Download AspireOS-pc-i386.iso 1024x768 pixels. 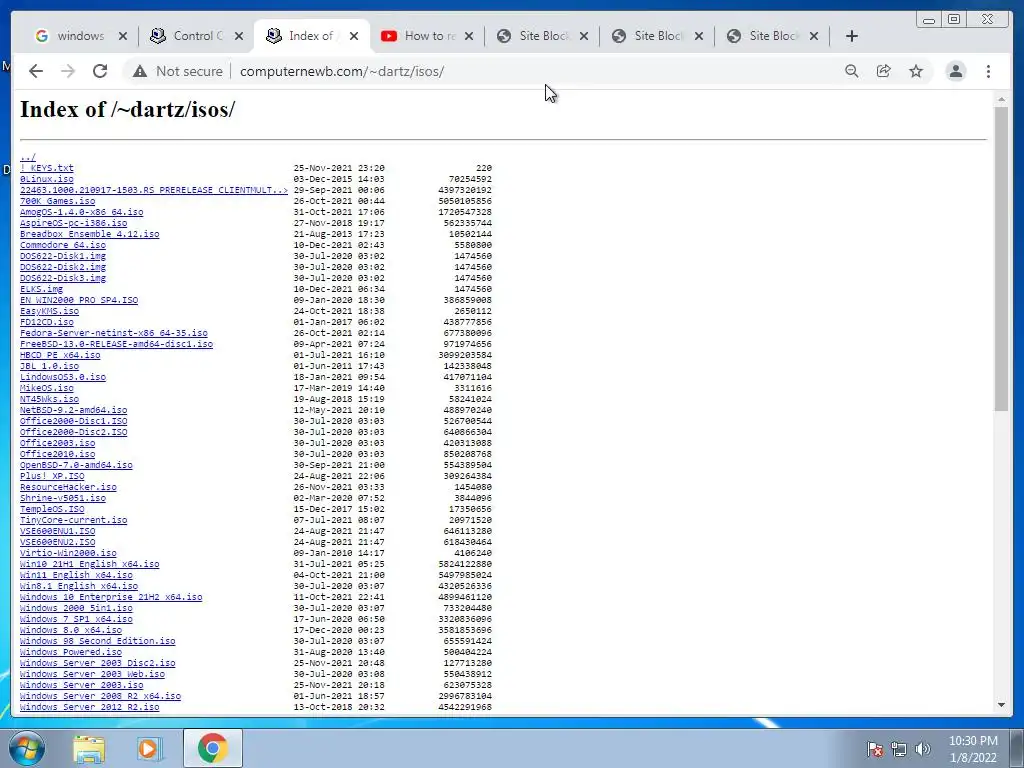point(73,223)
